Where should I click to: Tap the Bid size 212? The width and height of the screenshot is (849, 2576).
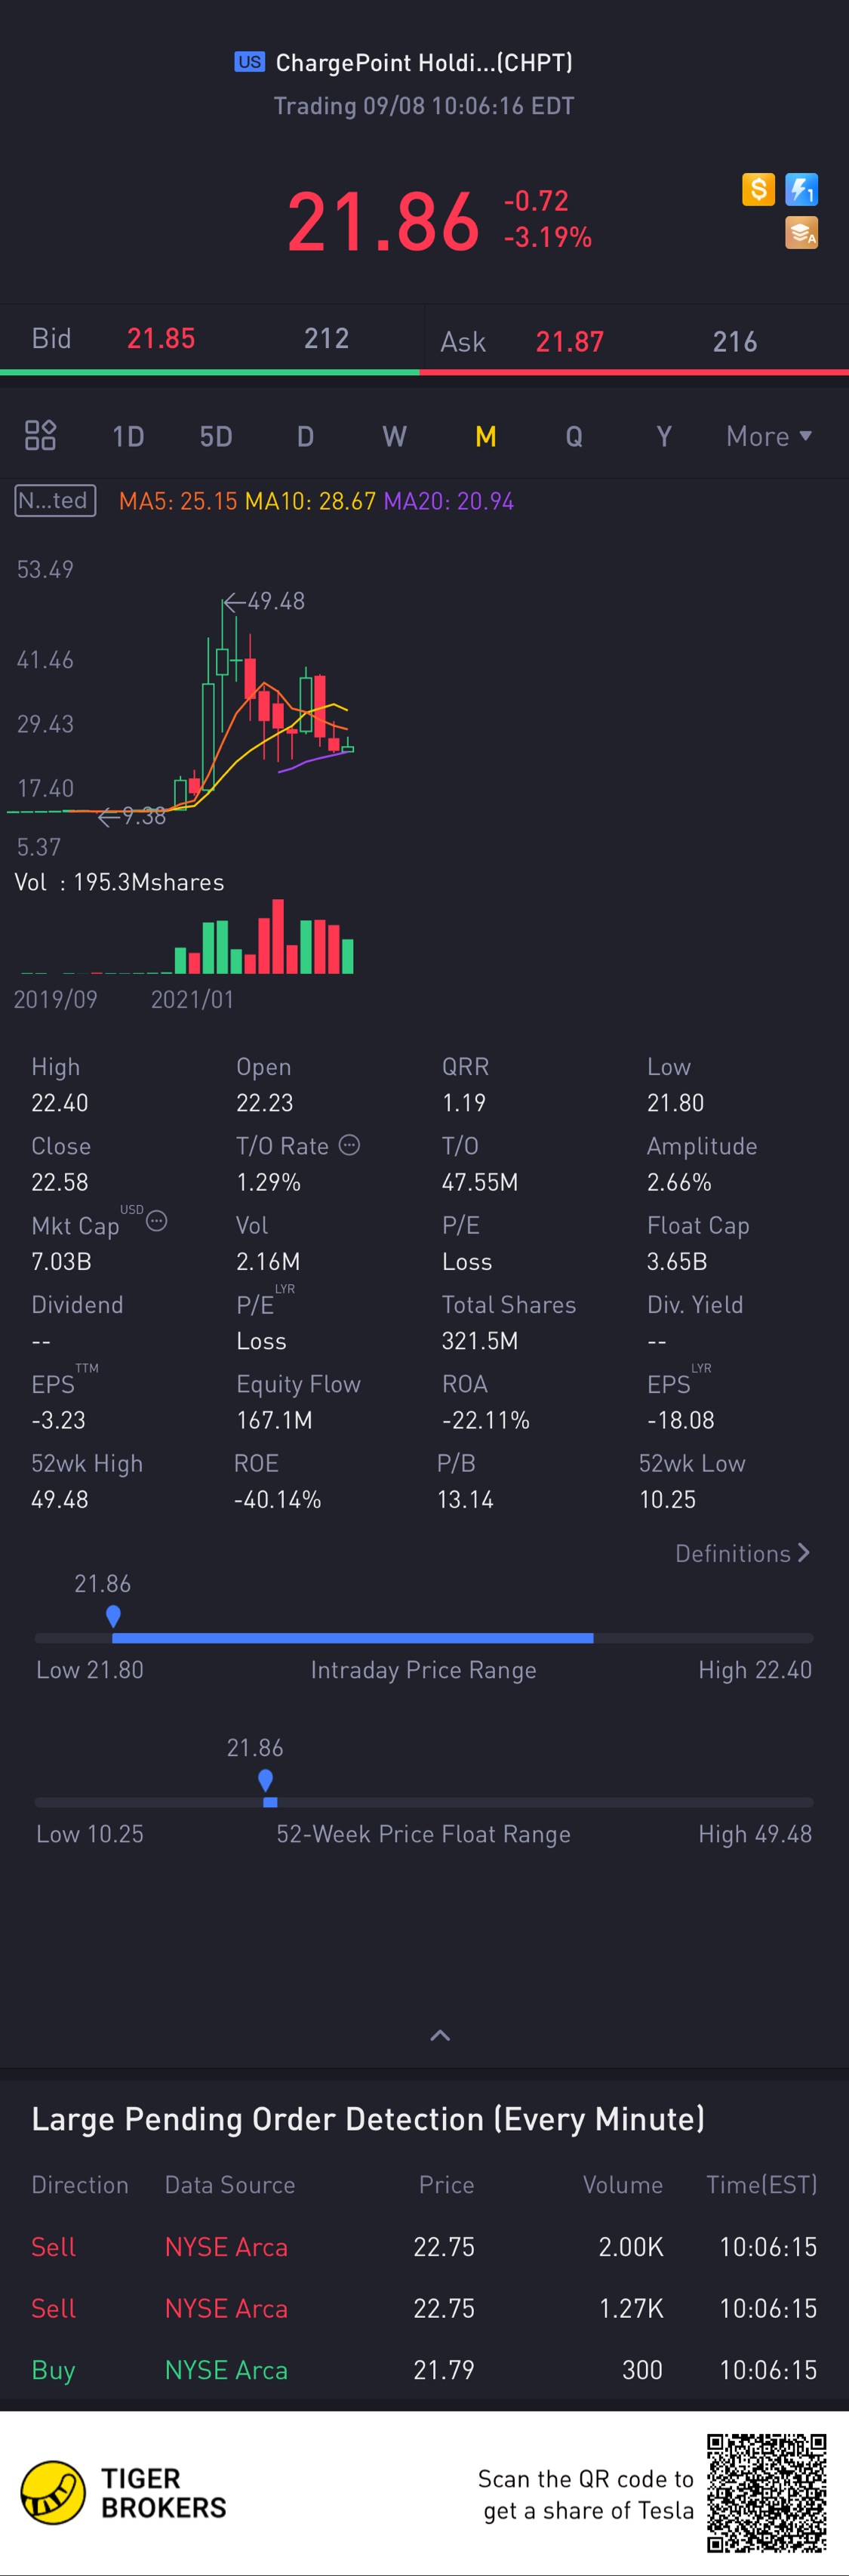(326, 338)
